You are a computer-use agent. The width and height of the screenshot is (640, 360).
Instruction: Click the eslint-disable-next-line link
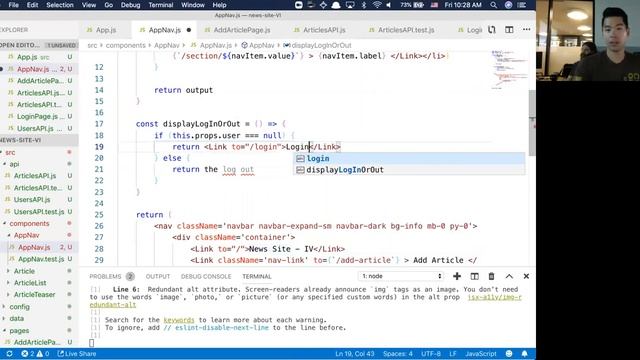pyautogui.click(x=216, y=328)
